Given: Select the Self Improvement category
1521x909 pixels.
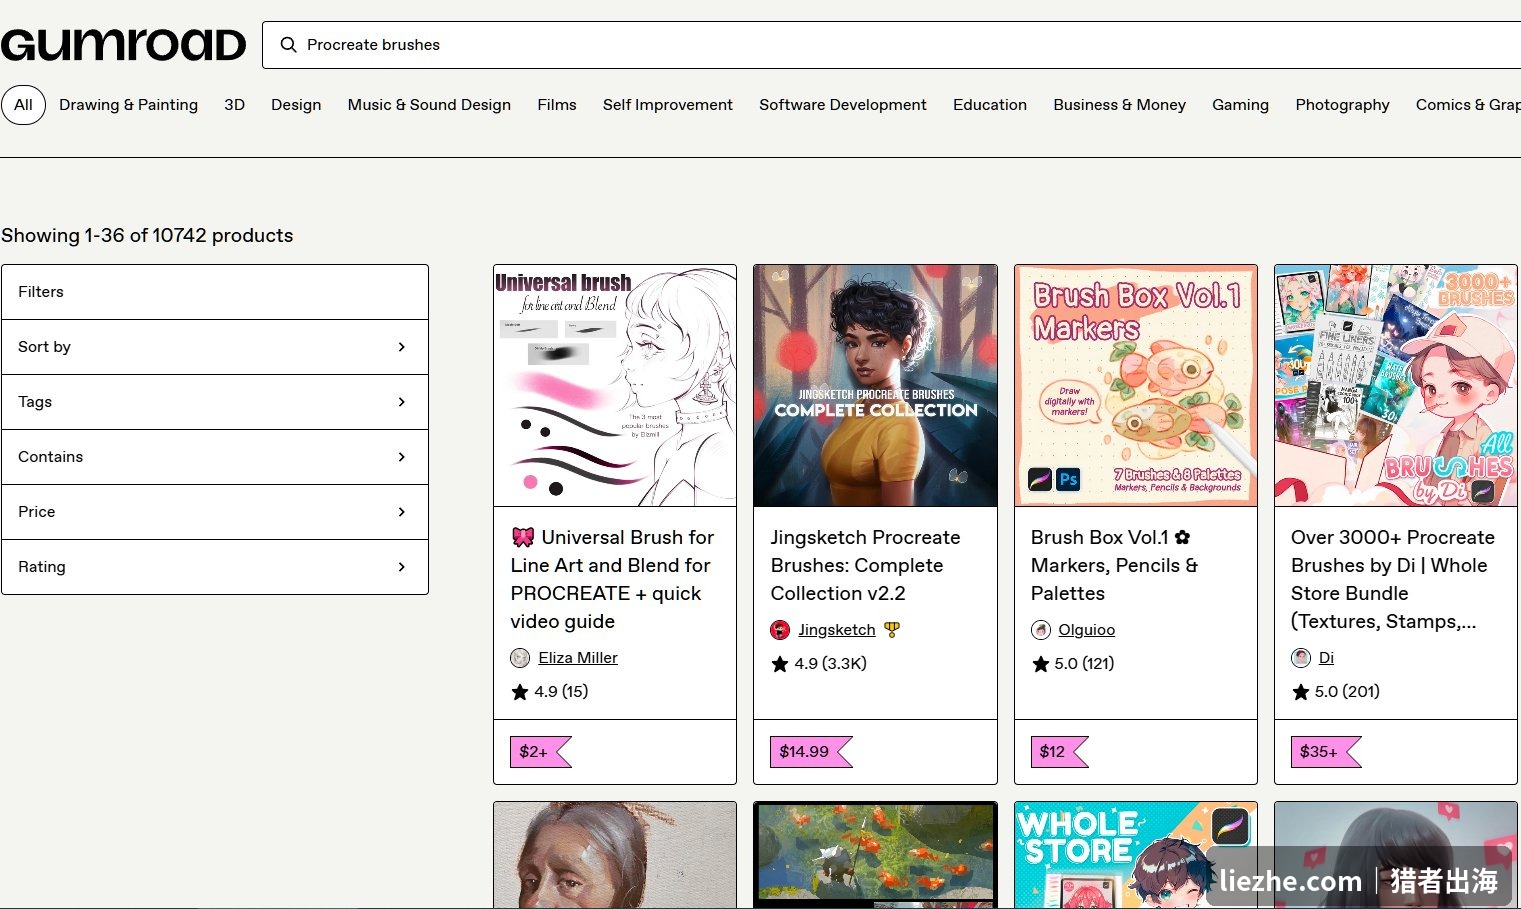Looking at the screenshot, I should [x=668, y=105].
